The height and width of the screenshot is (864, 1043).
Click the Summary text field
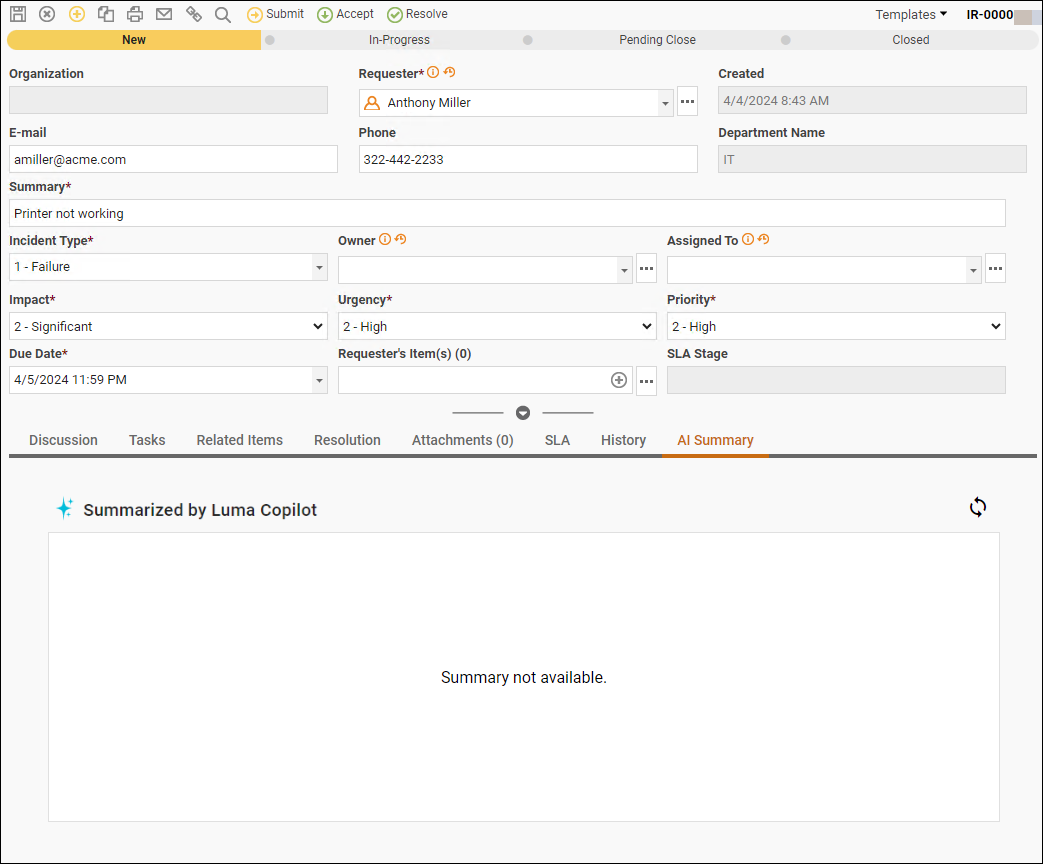point(507,213)
